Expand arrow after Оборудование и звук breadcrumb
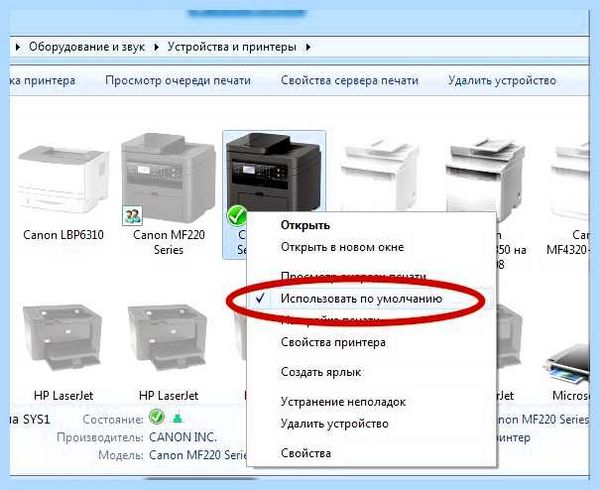 point(156,47)
